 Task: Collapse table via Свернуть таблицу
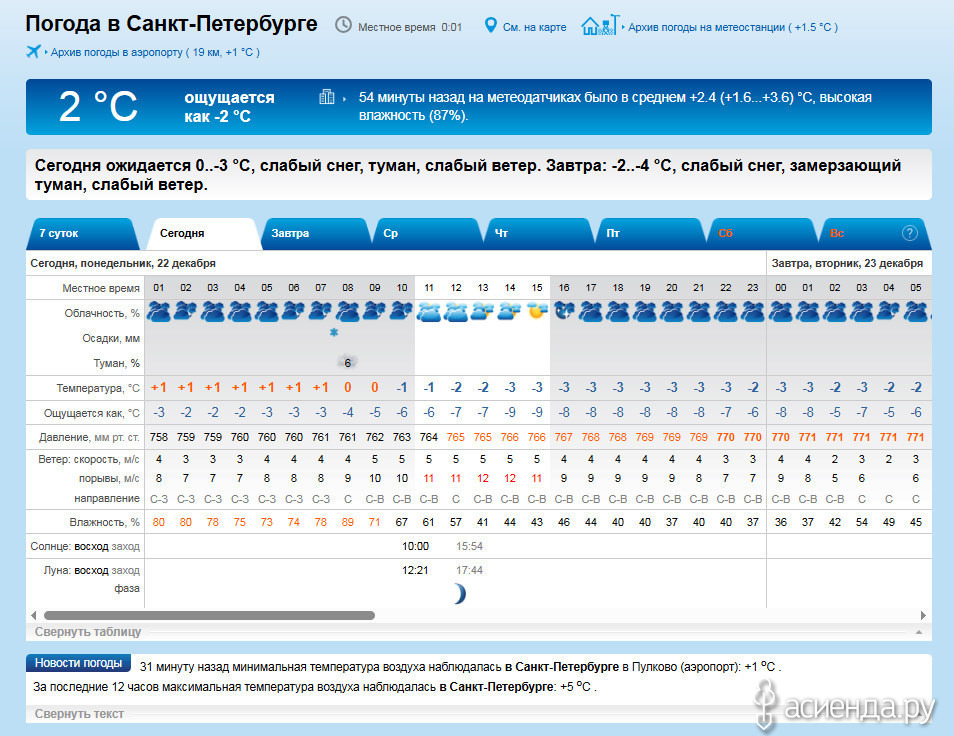tap(88, 632)
